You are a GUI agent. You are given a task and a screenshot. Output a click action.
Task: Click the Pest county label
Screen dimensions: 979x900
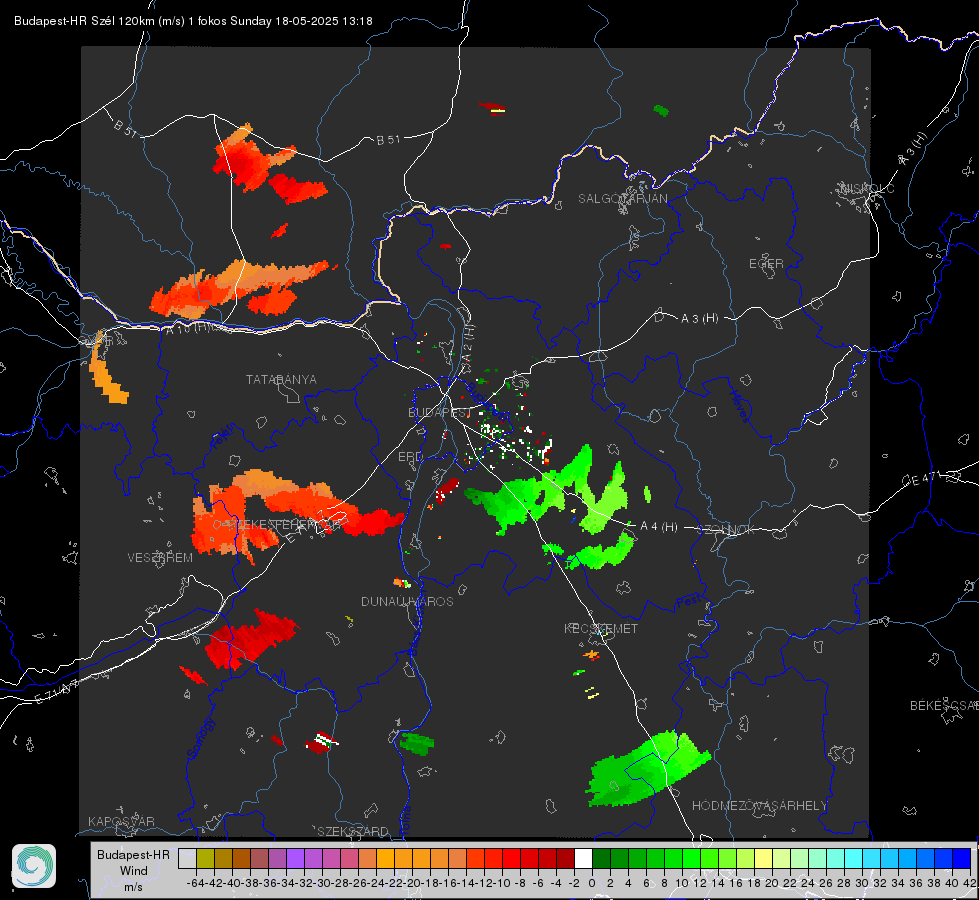click(x=689, y=602)
